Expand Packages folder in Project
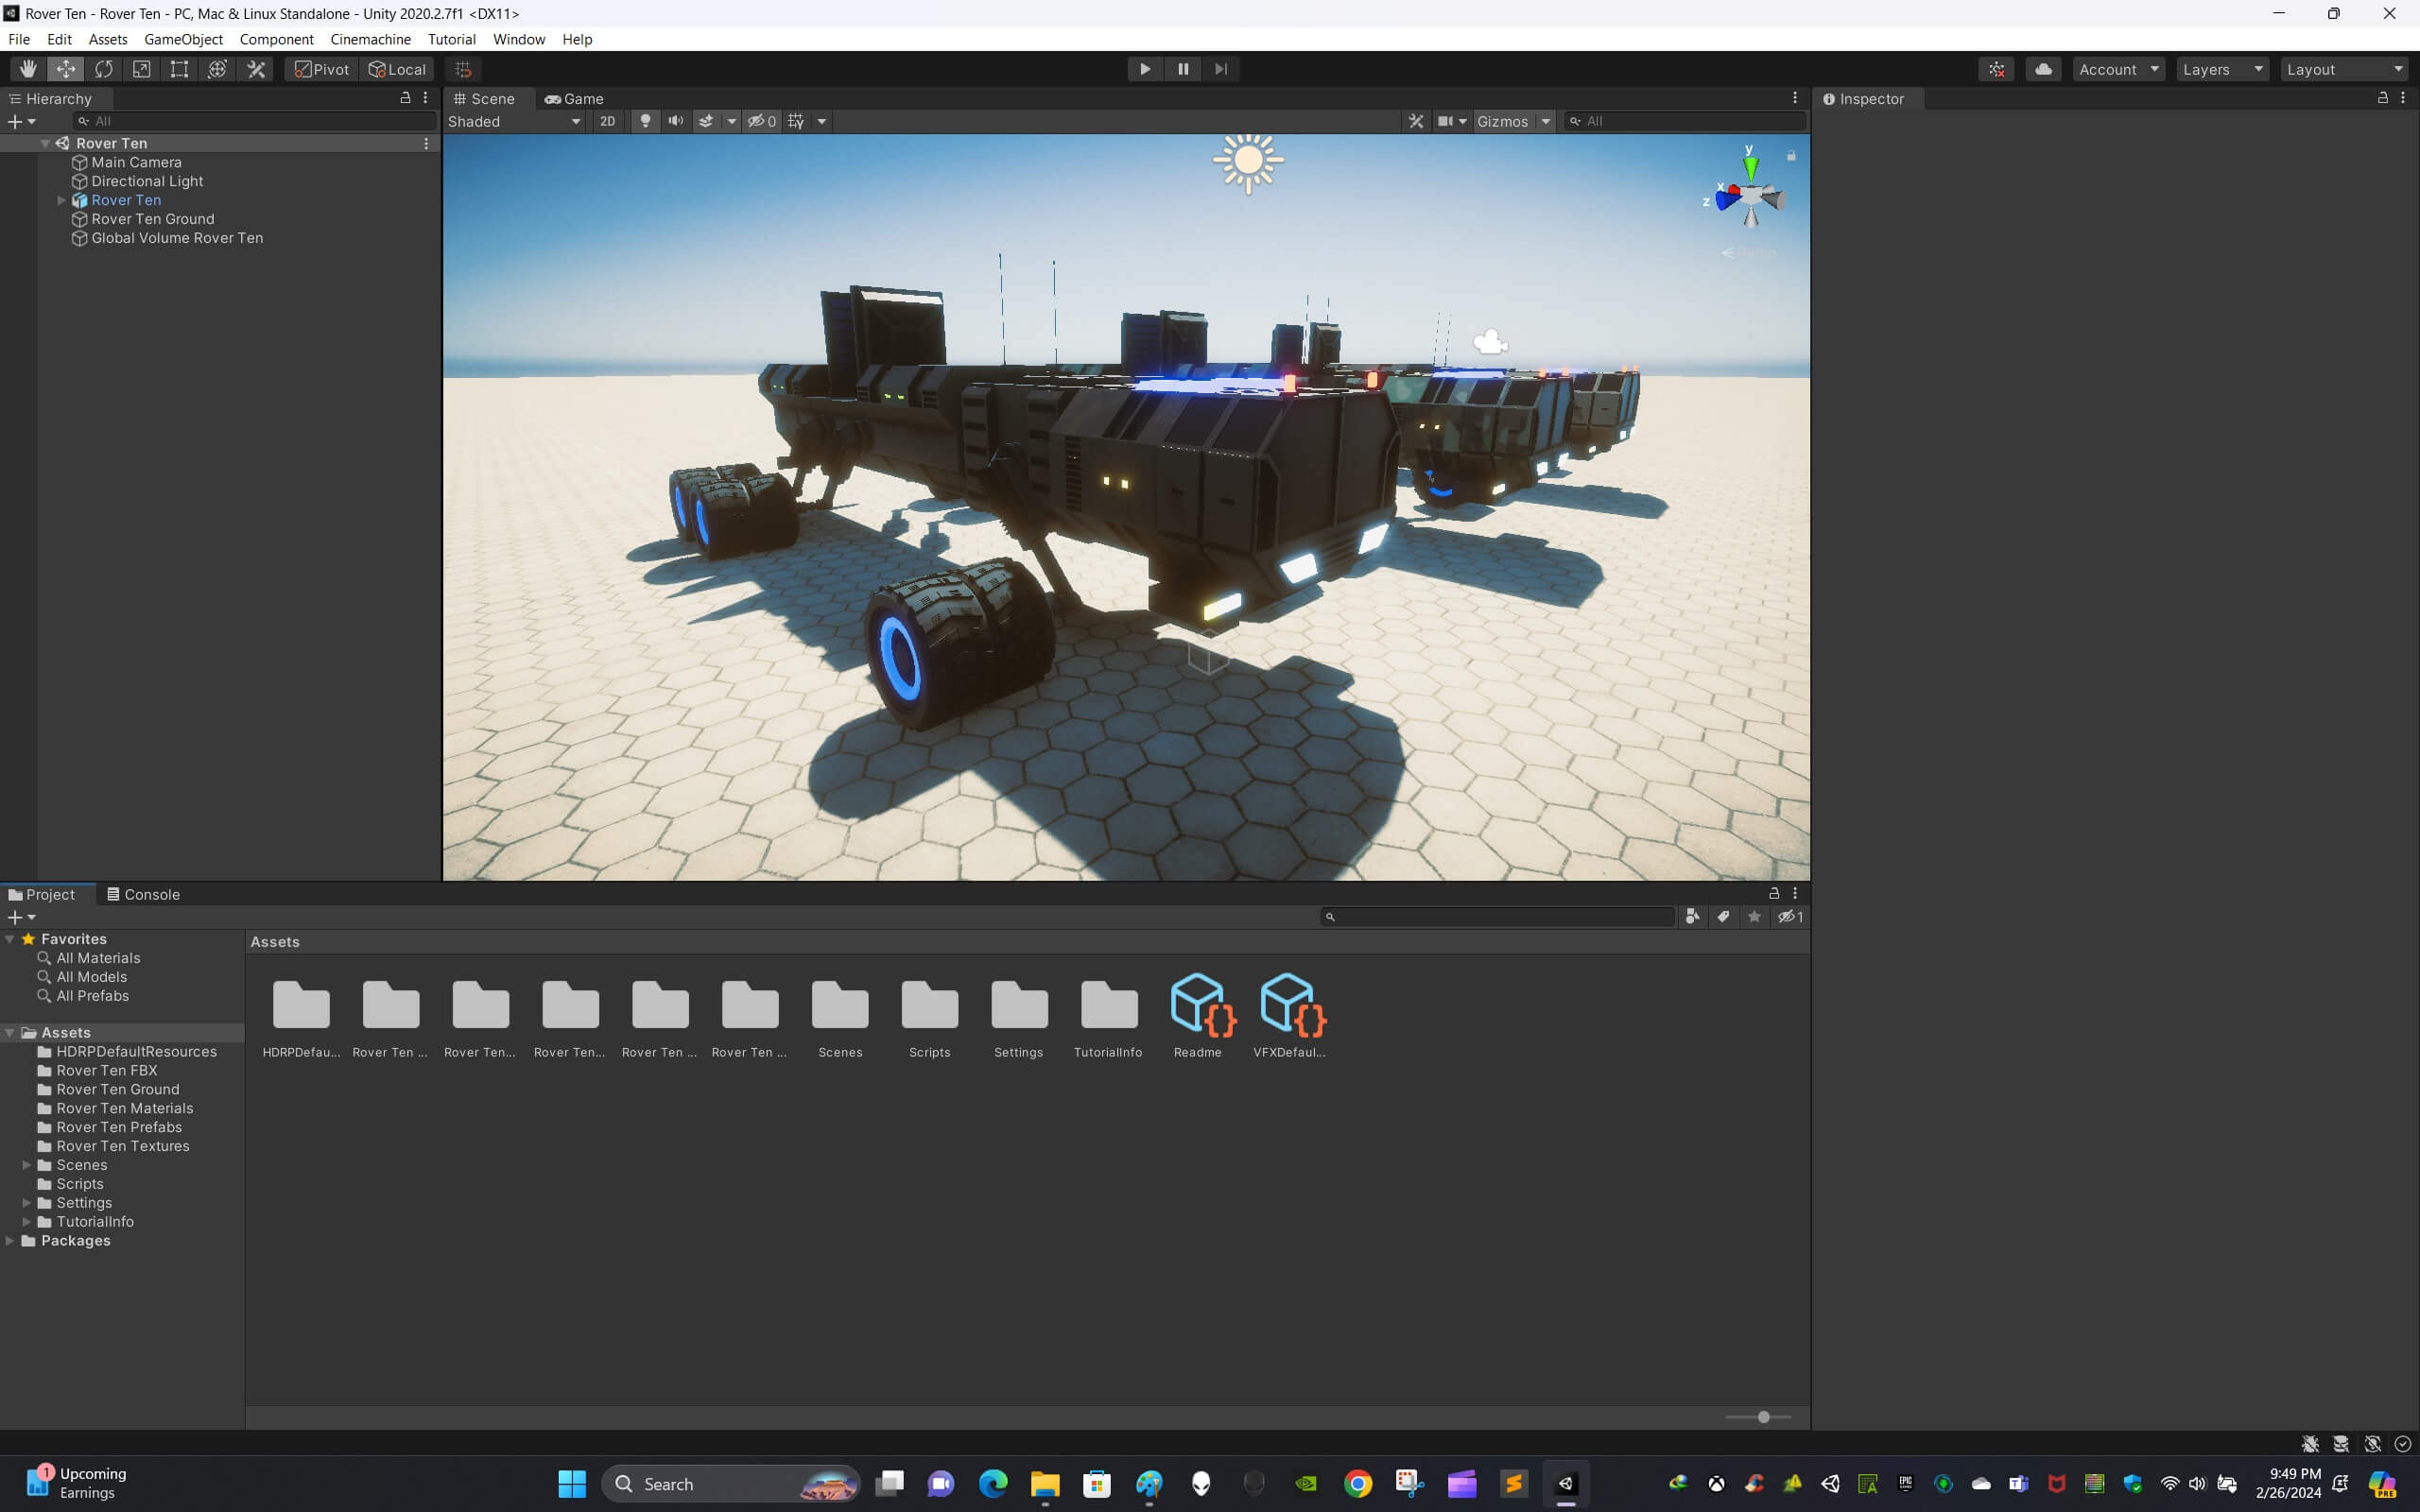Viewport: 2420px width, 1512px height. [10, 1240]
